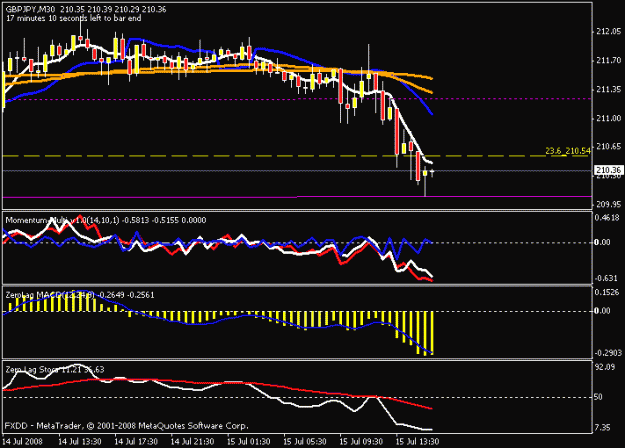Click the 211.70 price scale value
The image size is (625, 448).
point(608,61)
